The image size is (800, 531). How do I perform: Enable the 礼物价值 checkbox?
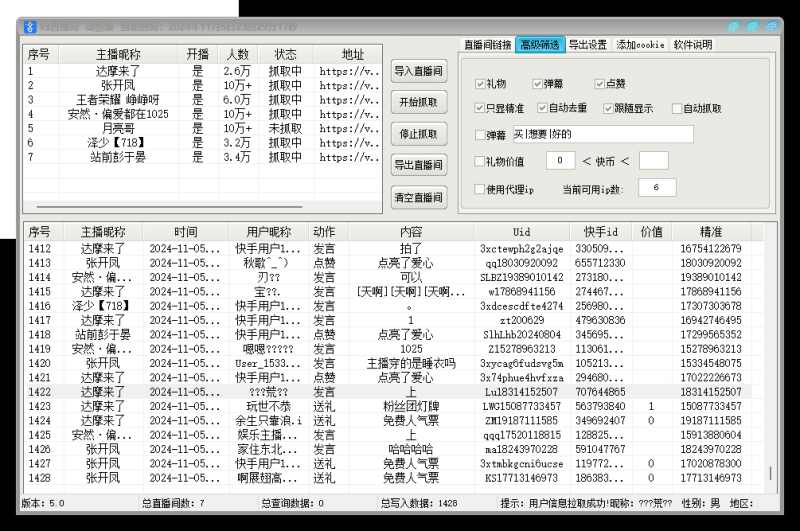(480, 161)
